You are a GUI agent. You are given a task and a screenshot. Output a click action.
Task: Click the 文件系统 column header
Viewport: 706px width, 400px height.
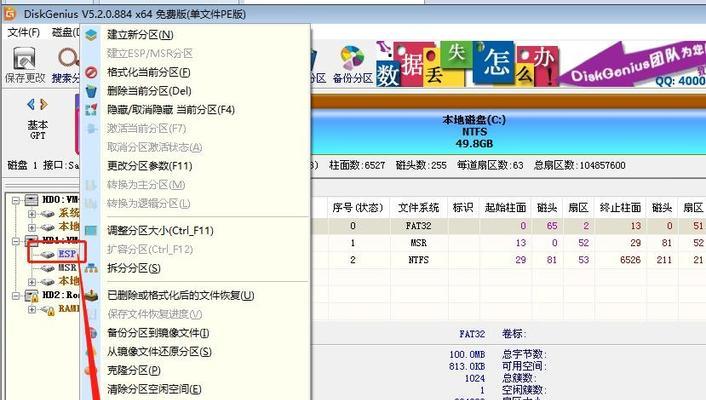click(x=418, y=208)
